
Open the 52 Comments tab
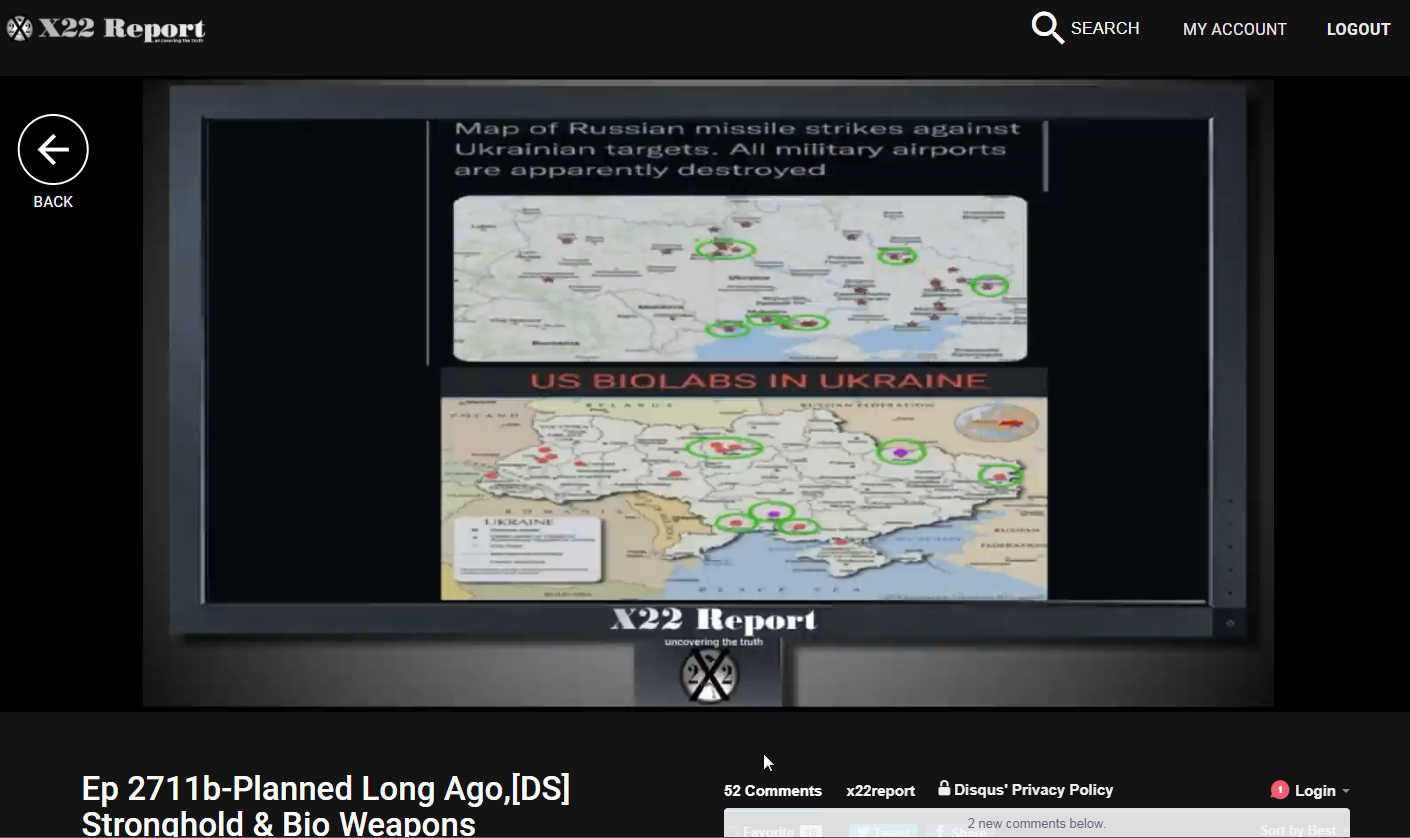click(773, 790)
